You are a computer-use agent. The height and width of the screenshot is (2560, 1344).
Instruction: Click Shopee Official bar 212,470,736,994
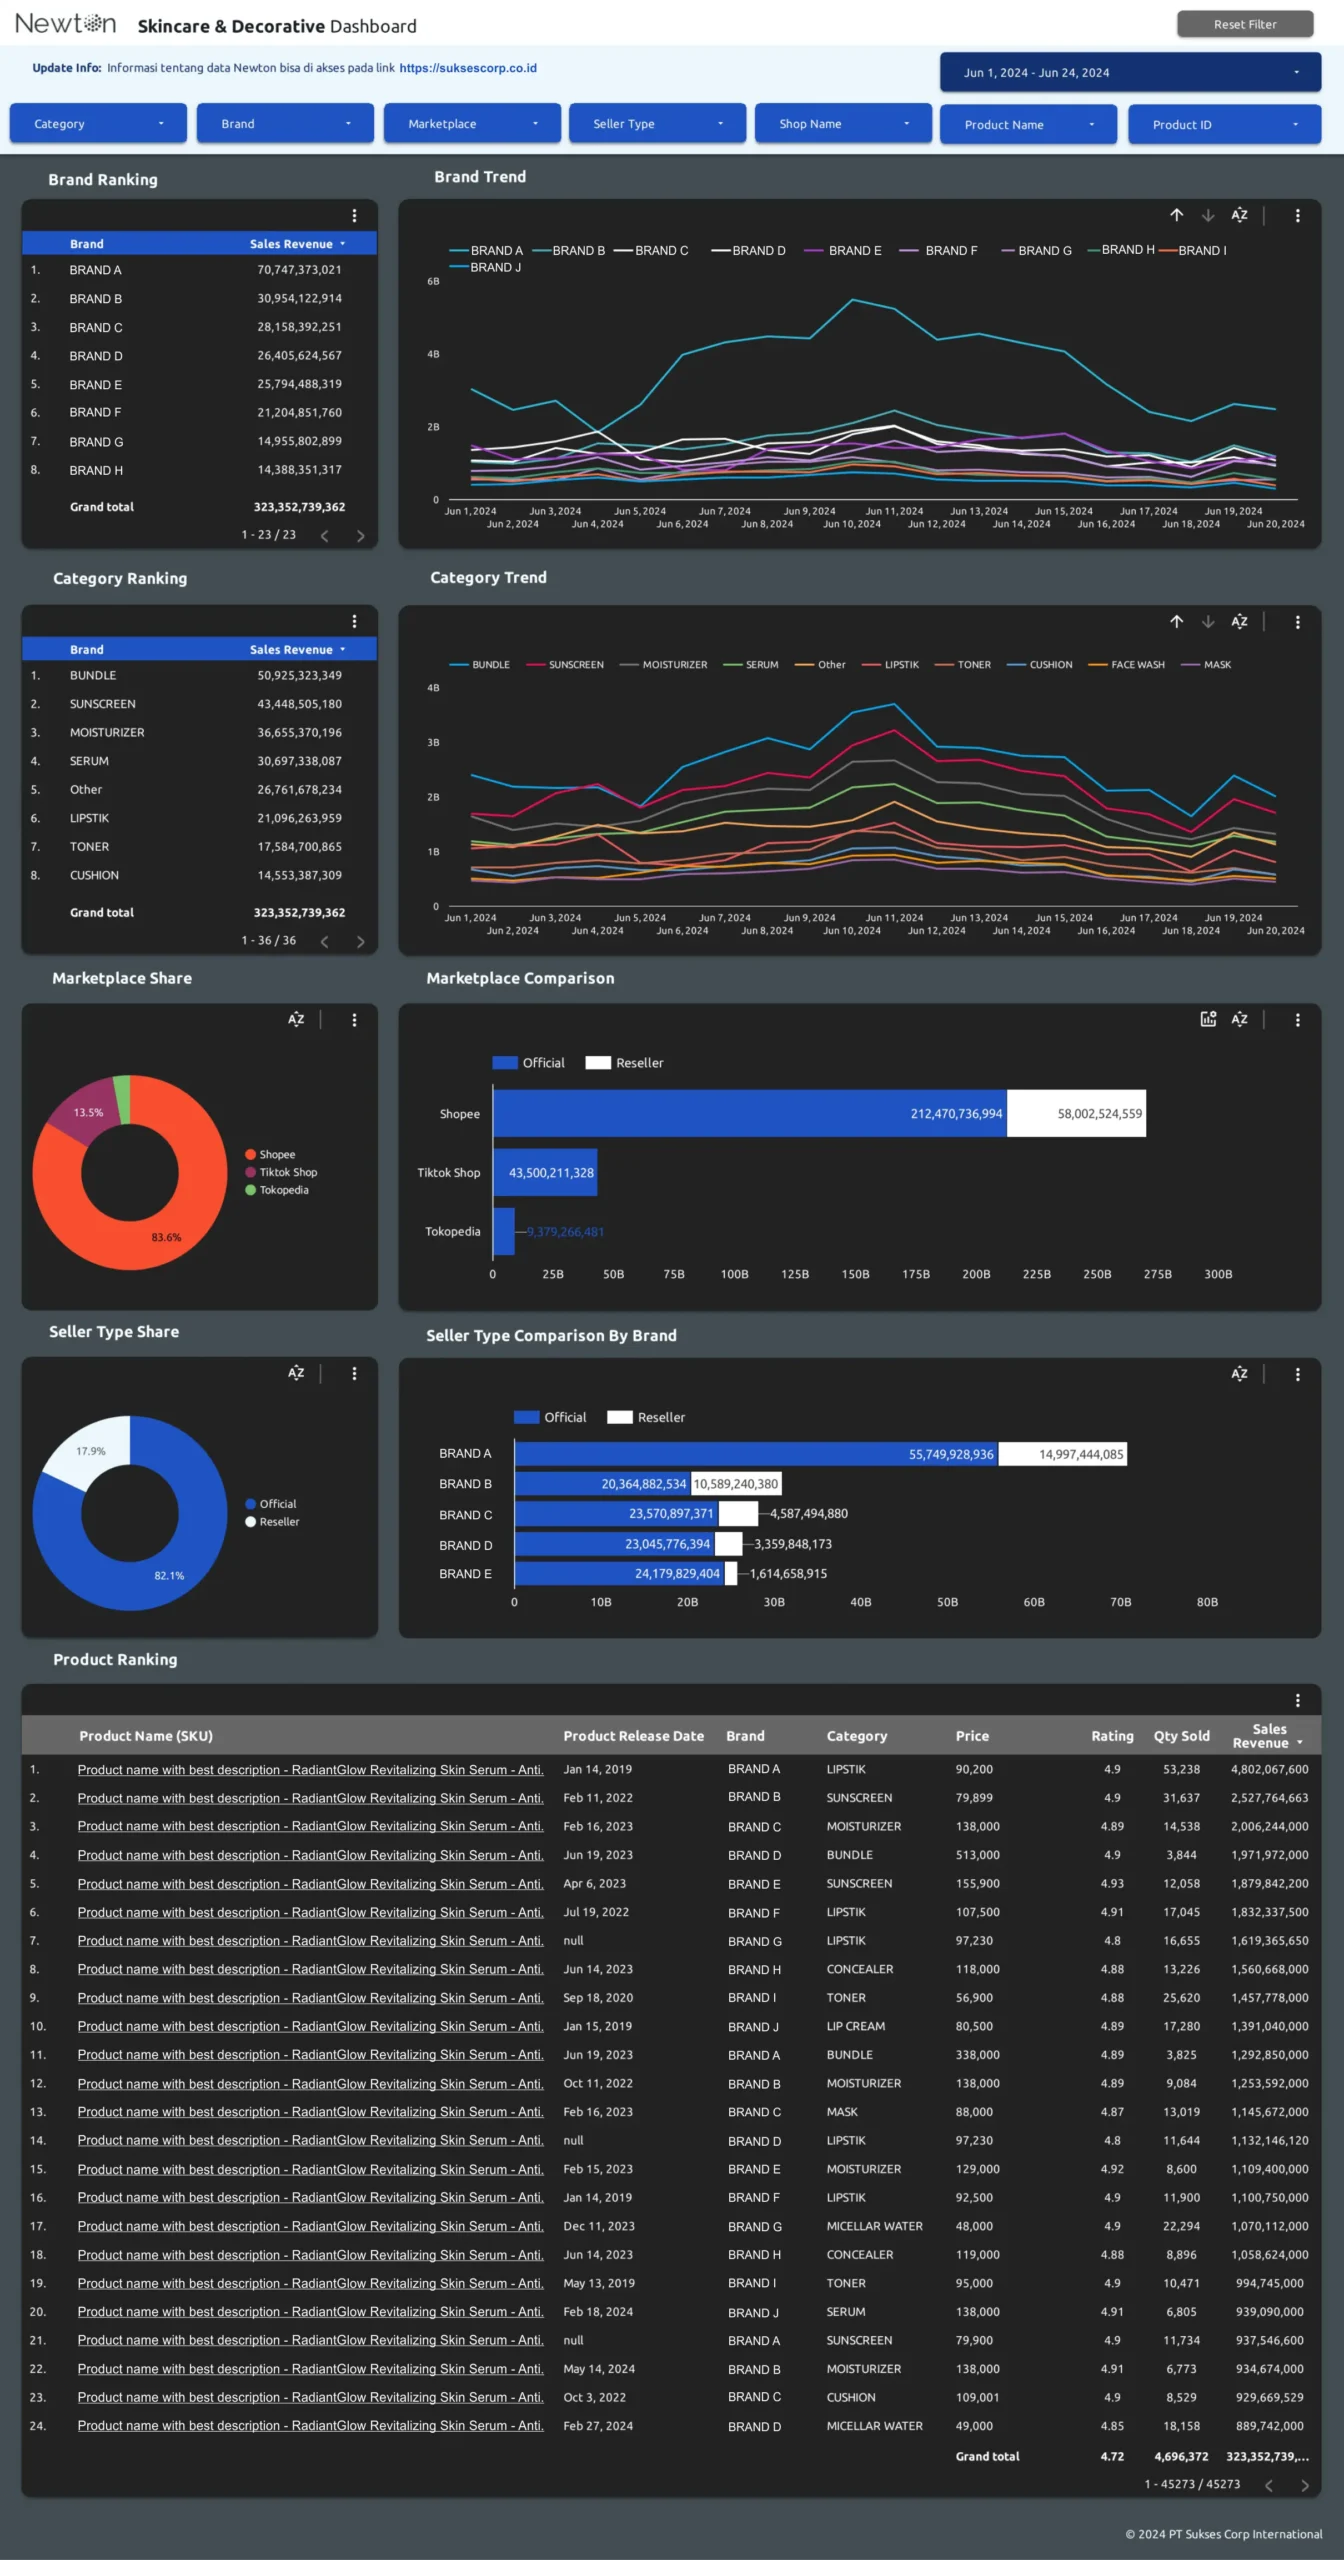(x=749, y=1113)
